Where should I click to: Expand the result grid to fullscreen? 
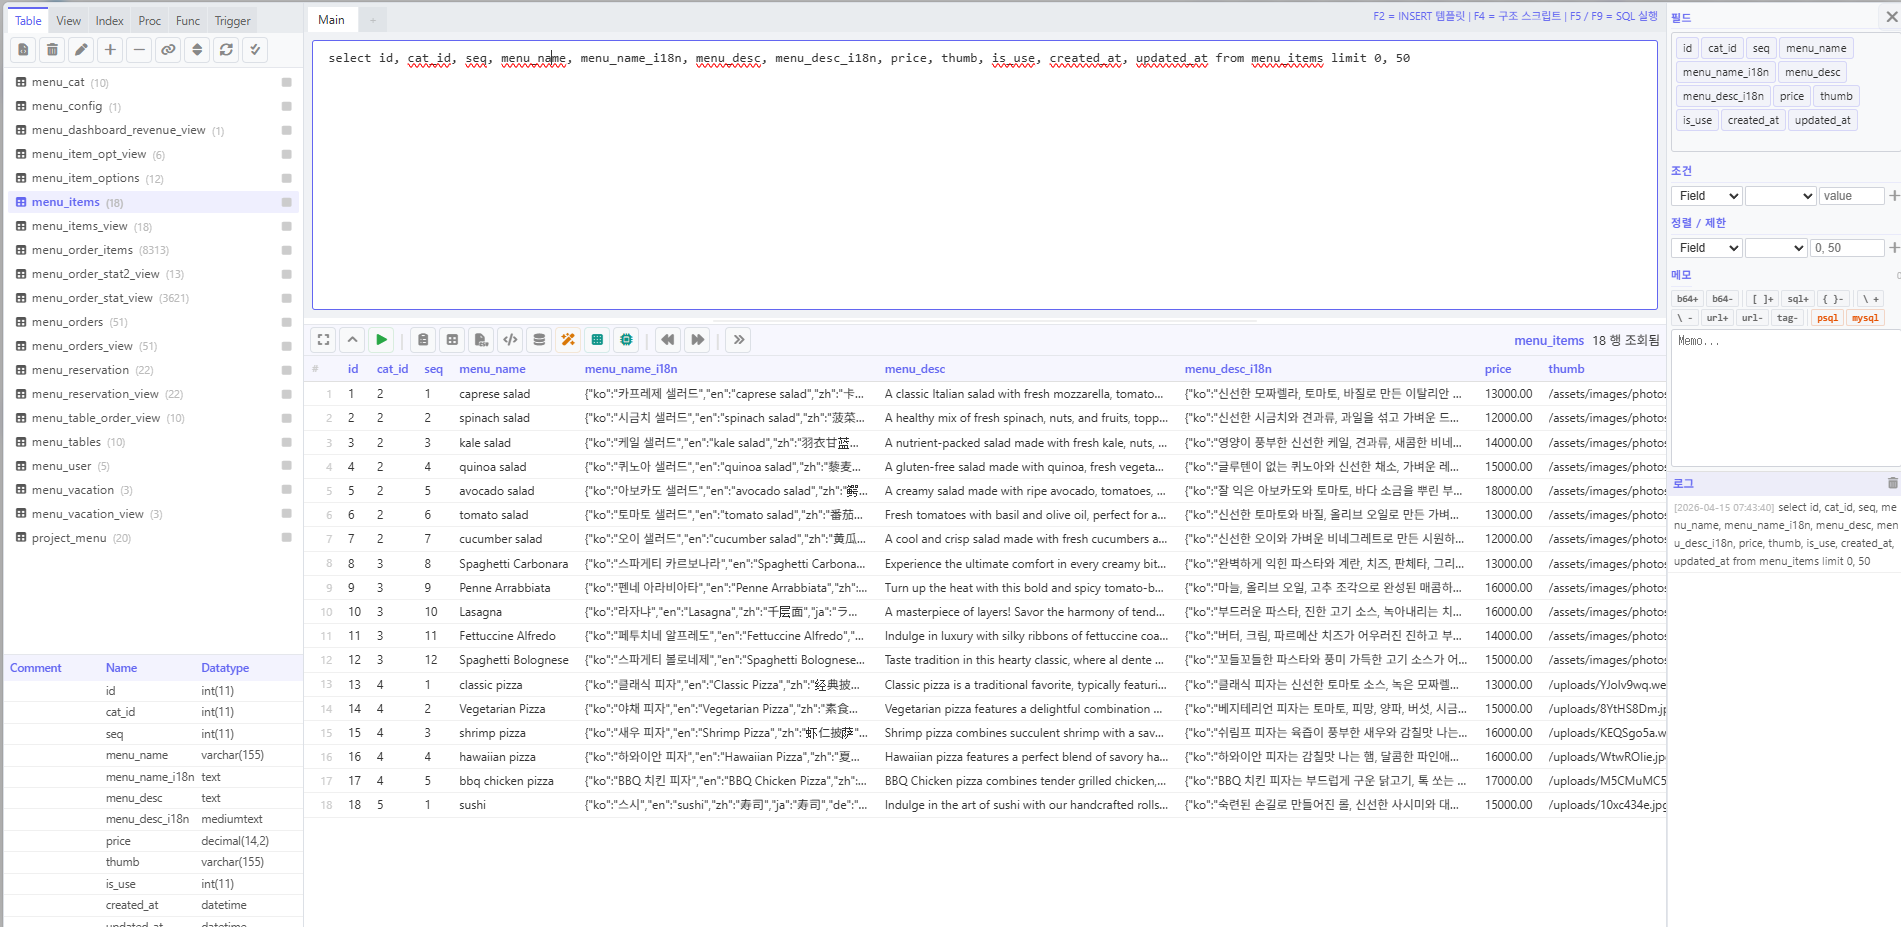tap(322, 339)
